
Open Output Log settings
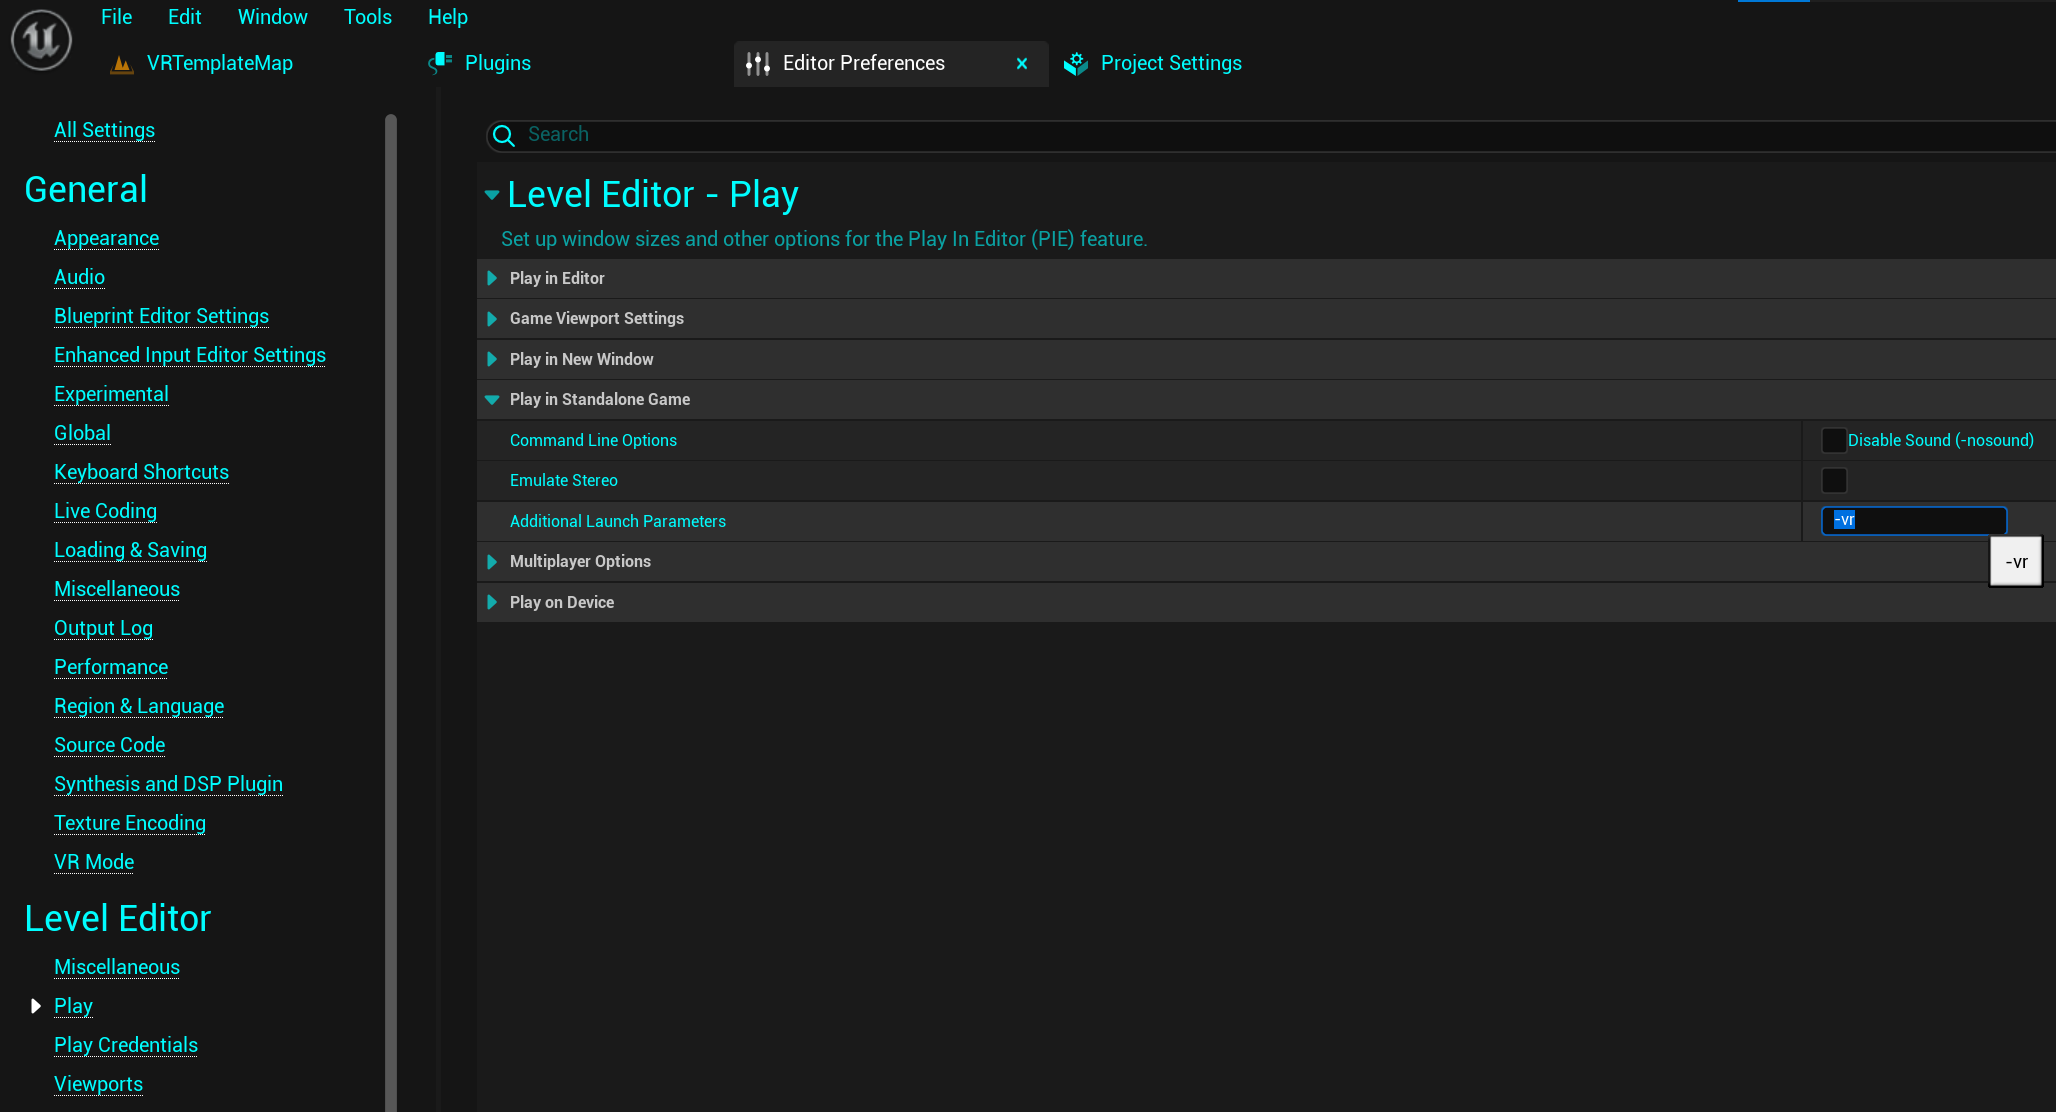tap(103, 628)
